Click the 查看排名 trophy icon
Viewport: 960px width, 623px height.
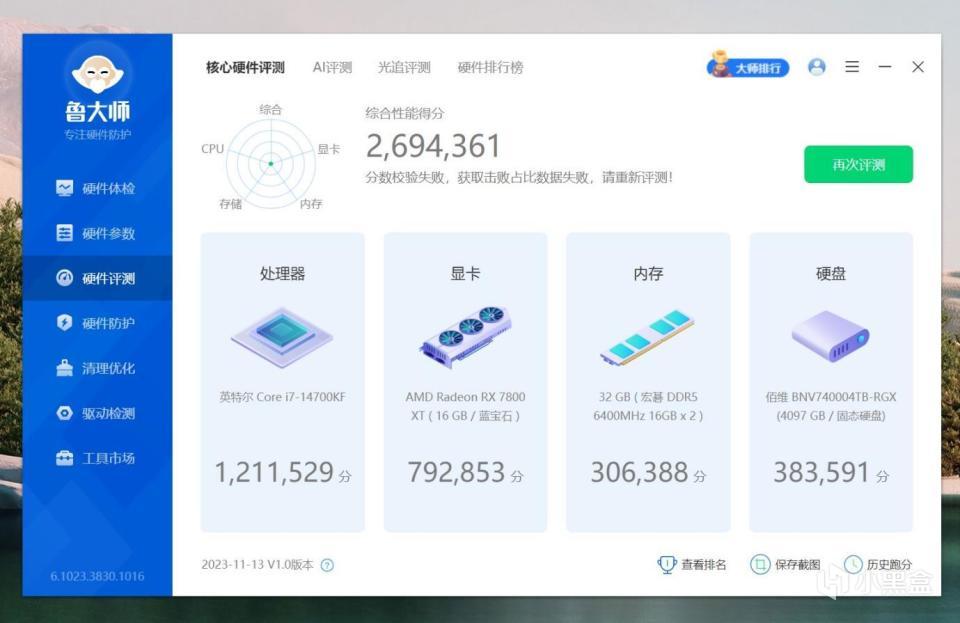click(x=666, y=564)
